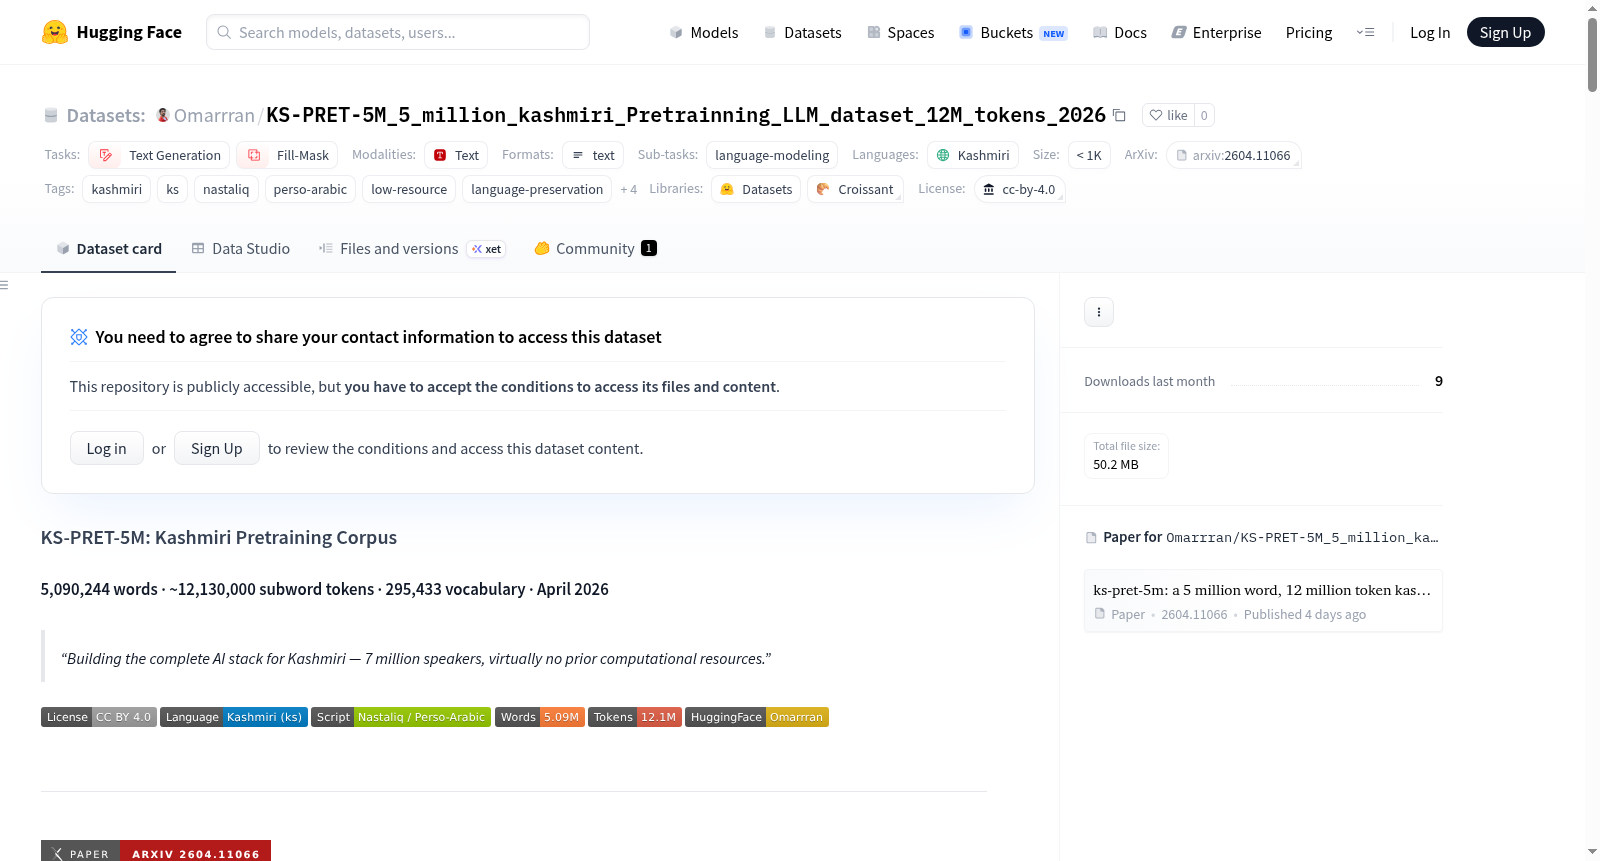Click the Datasets library tag

(x=756, y=189)
